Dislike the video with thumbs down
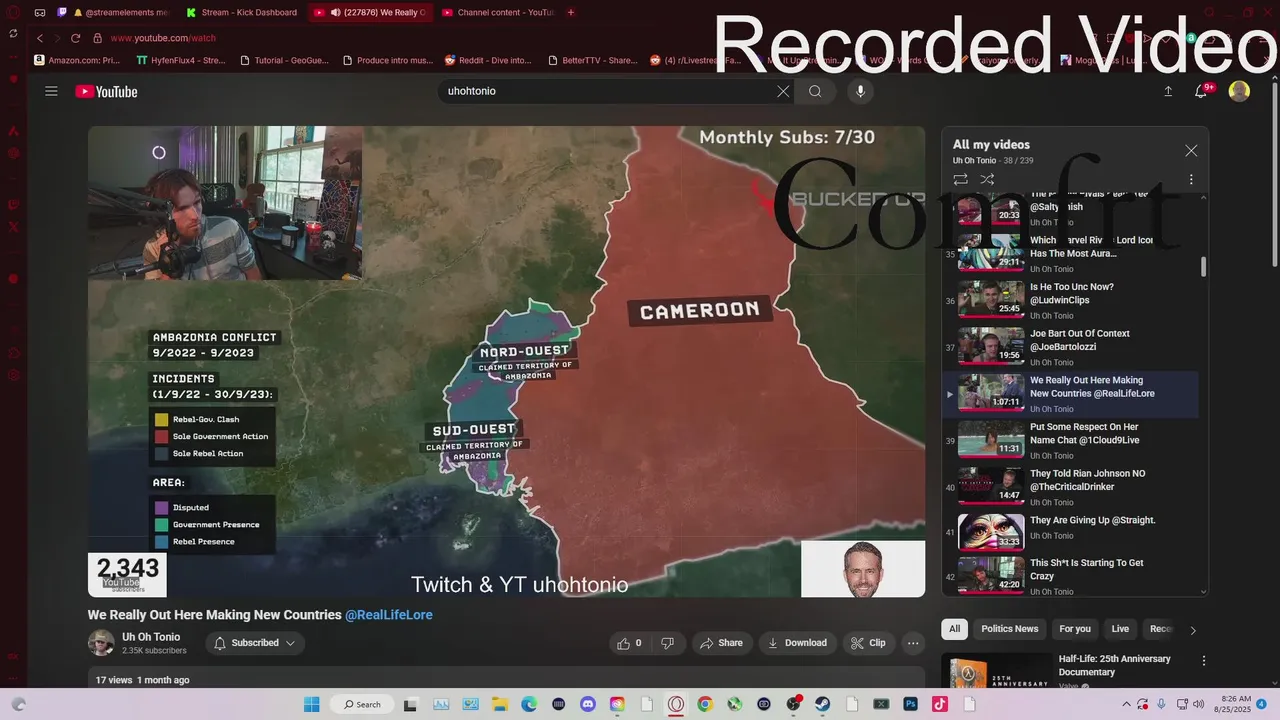Image resolution: width=1280 pixels, height=720 pixels. 667,643
